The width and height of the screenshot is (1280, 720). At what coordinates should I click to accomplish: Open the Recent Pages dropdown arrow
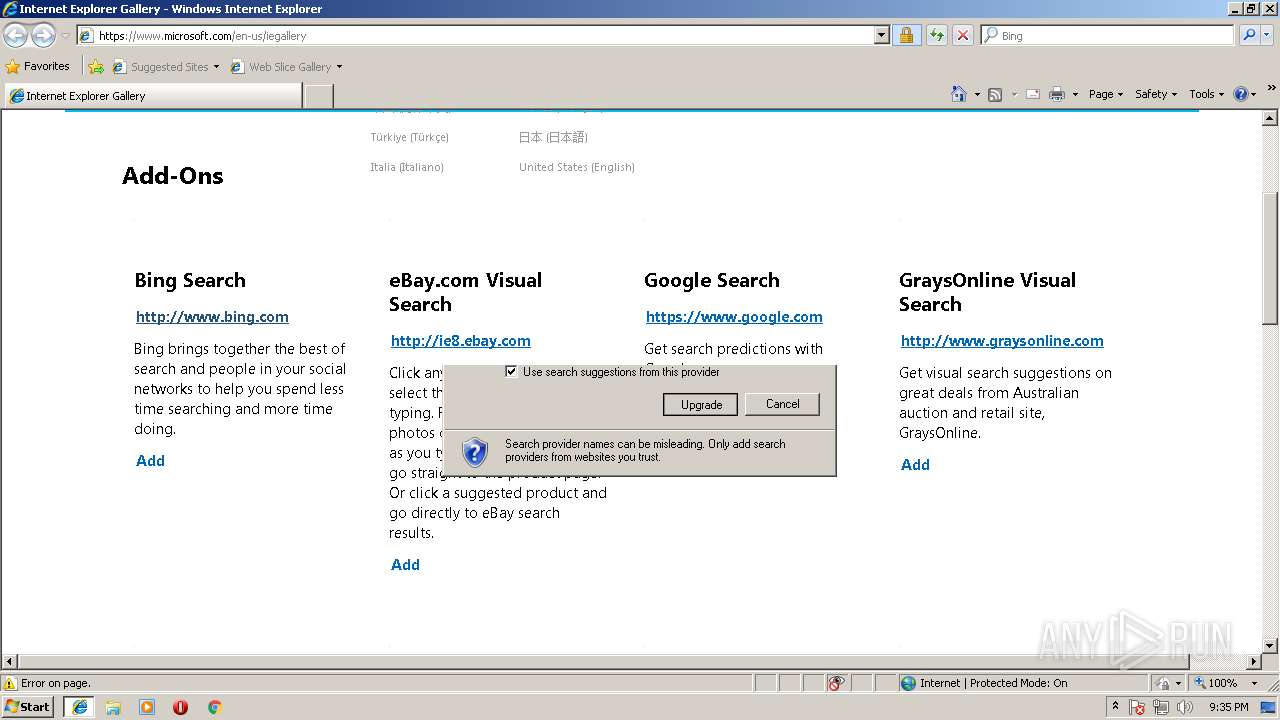pyautogui.click(x=65, y=36)
